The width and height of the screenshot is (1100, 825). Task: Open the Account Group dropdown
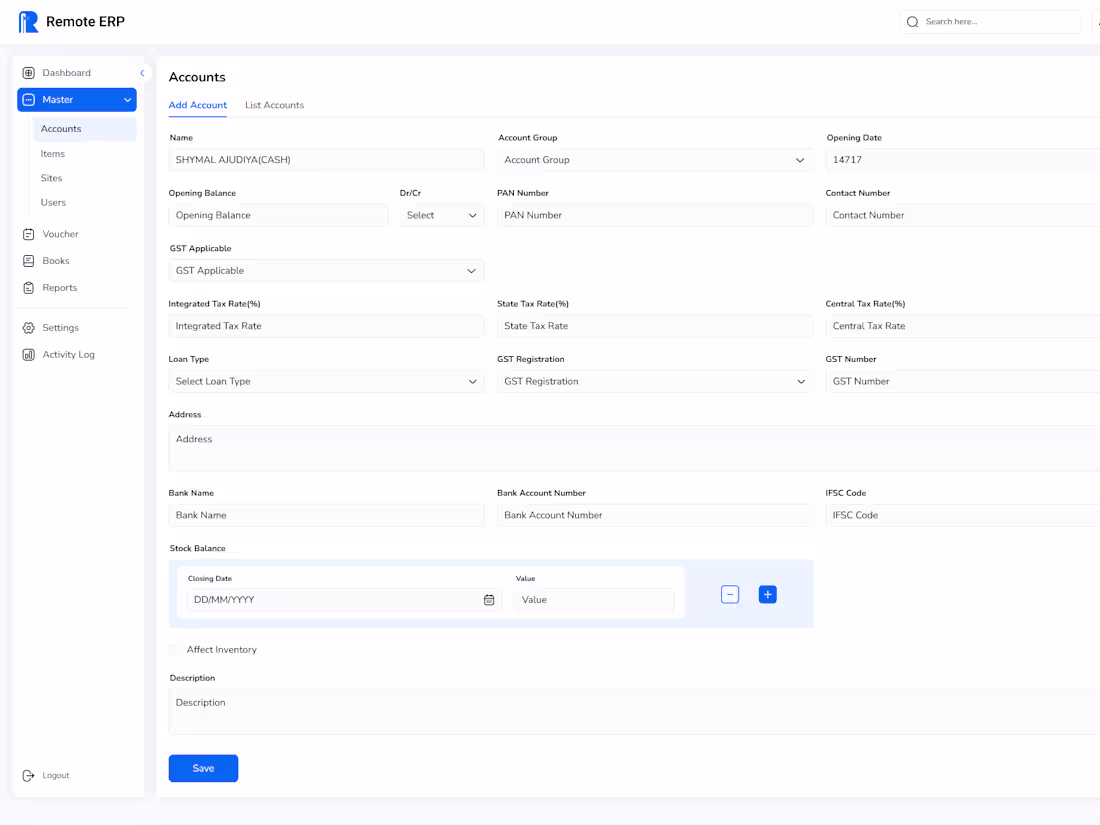[655, 160]
